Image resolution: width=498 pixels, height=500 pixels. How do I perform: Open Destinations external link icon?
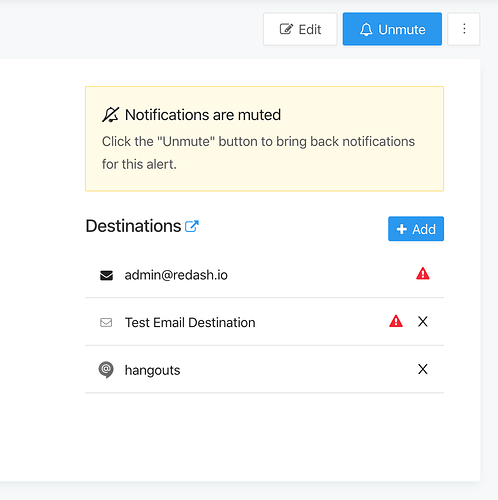point(192,226)
